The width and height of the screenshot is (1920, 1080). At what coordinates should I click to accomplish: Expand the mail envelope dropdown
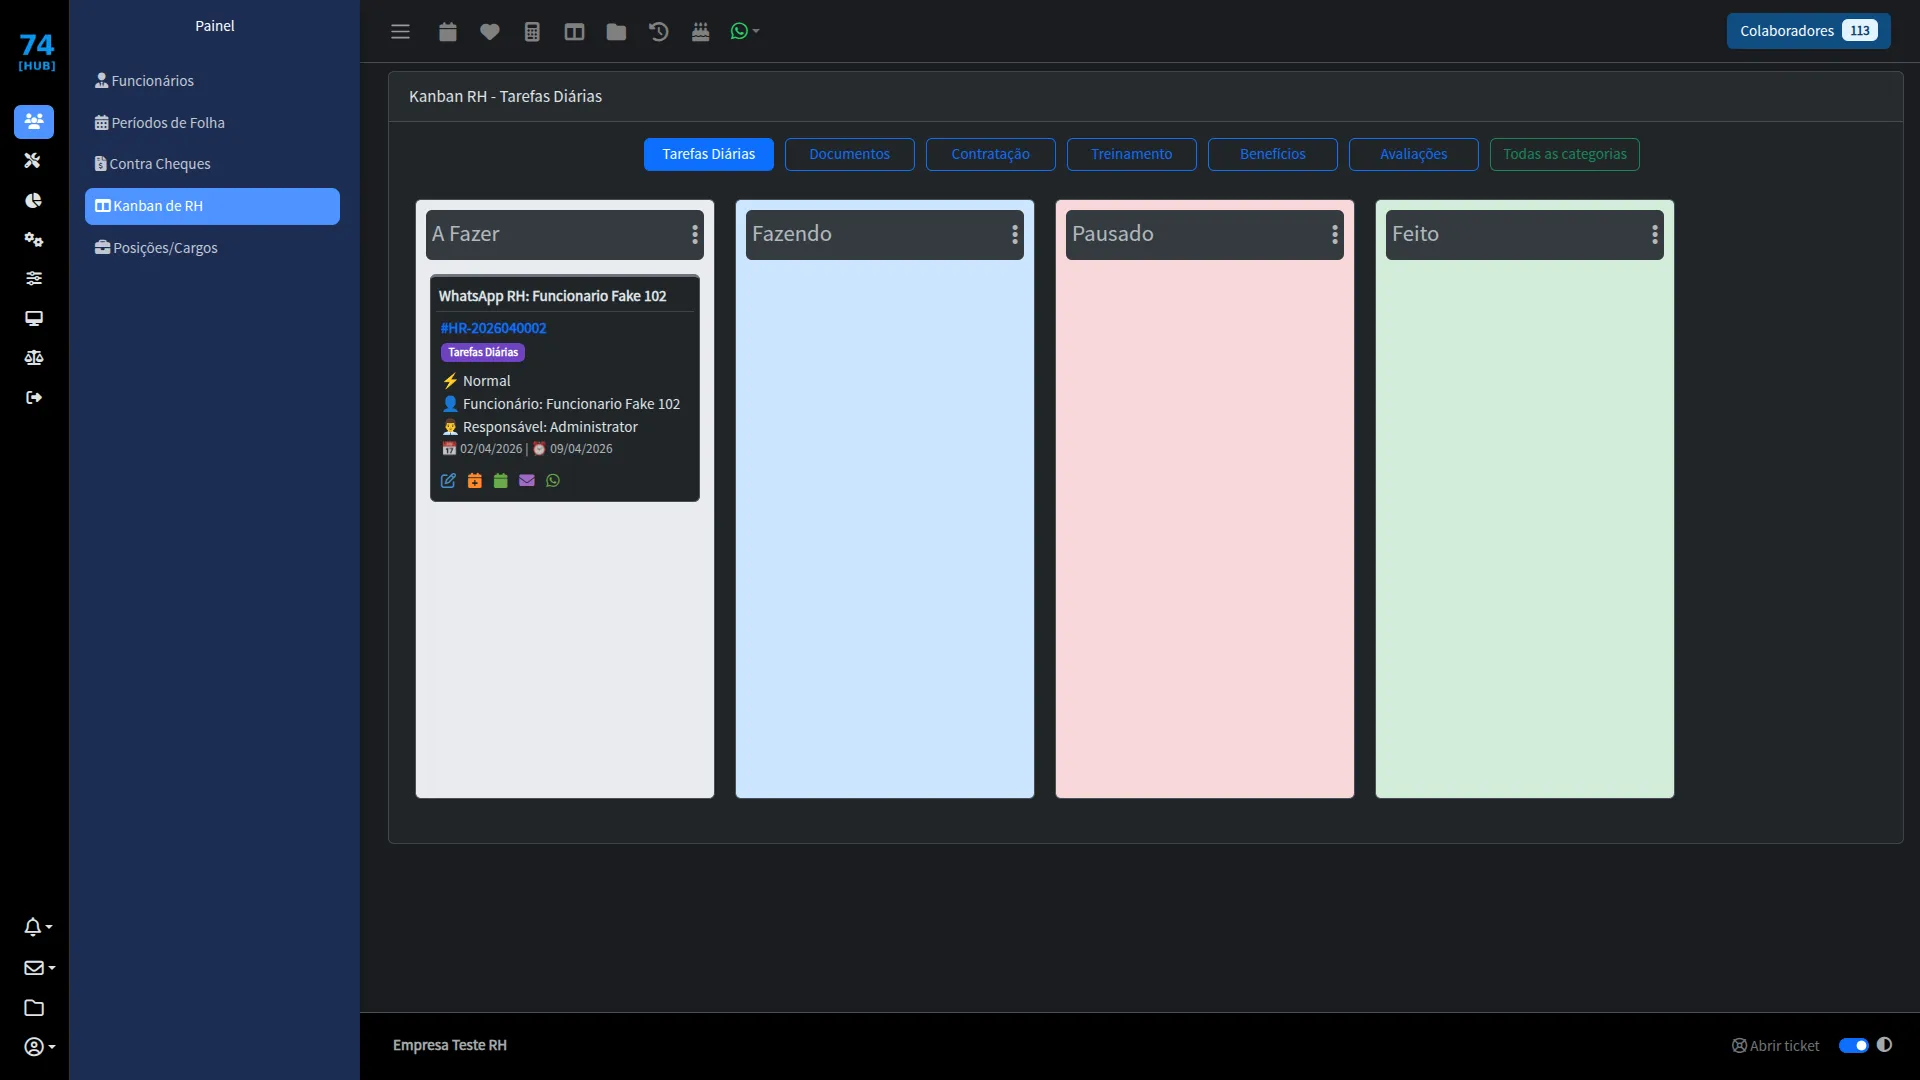click(x=39, y=967)
